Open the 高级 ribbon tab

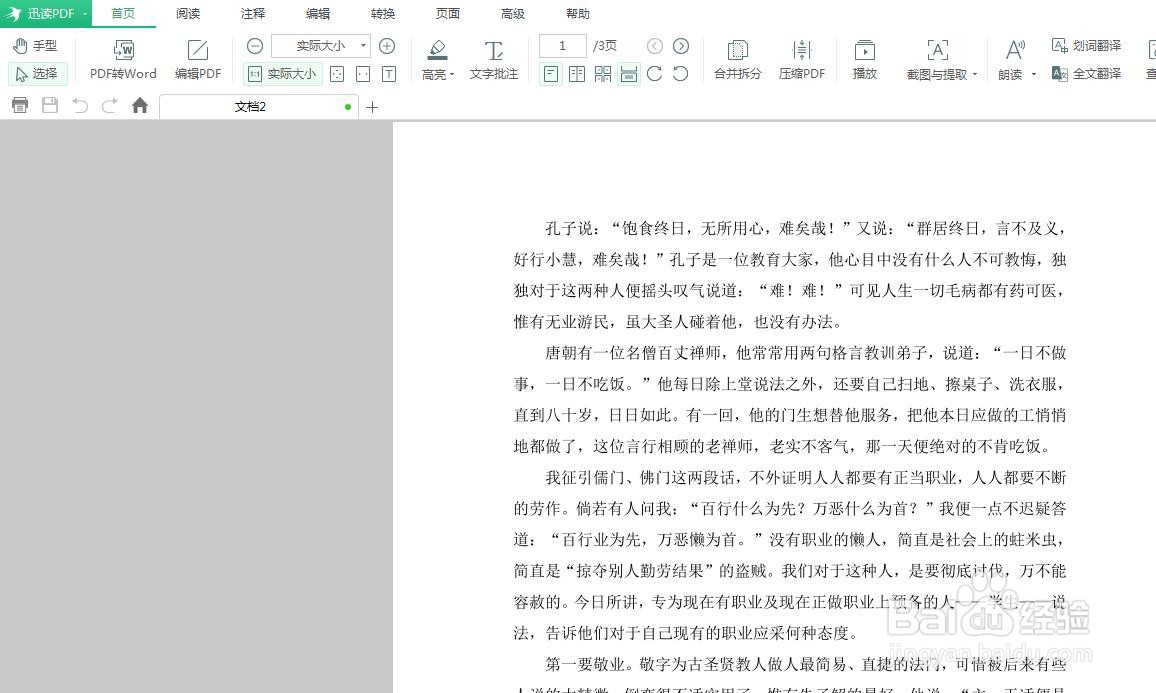pos(512,14)
